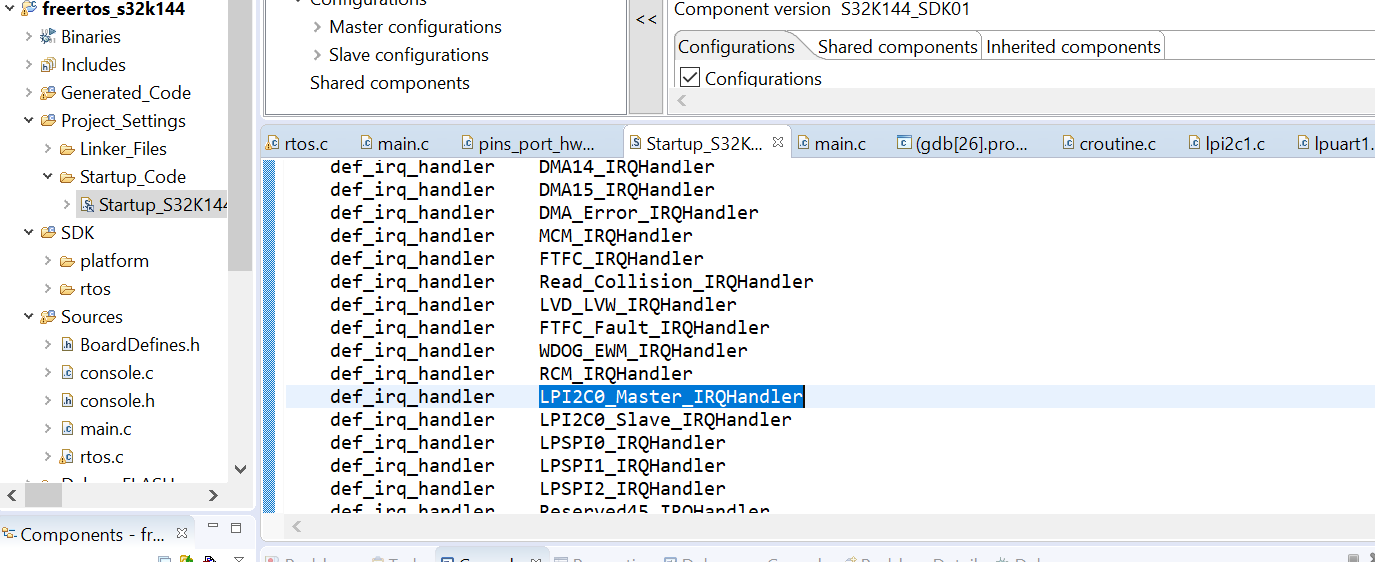The width and height of the screenshot is (1375, 562).
Task: Maximize the Components view panel
Action: [236, 527]
